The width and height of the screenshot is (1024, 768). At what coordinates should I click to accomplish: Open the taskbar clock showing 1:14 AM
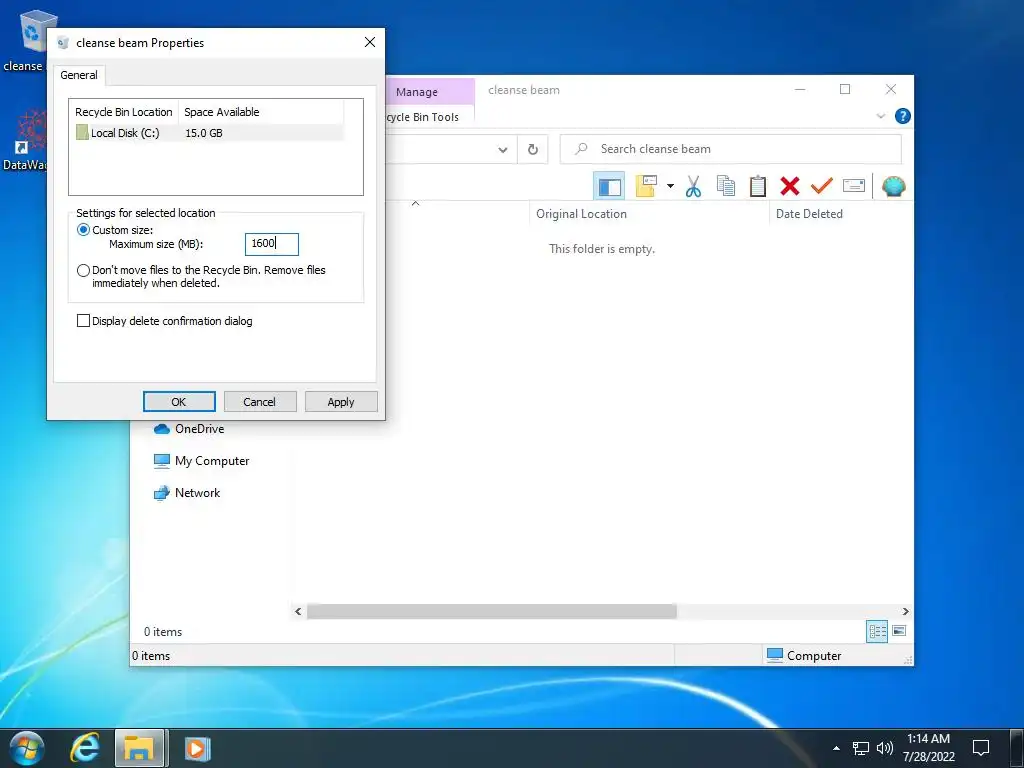click(x=929, y=748)
